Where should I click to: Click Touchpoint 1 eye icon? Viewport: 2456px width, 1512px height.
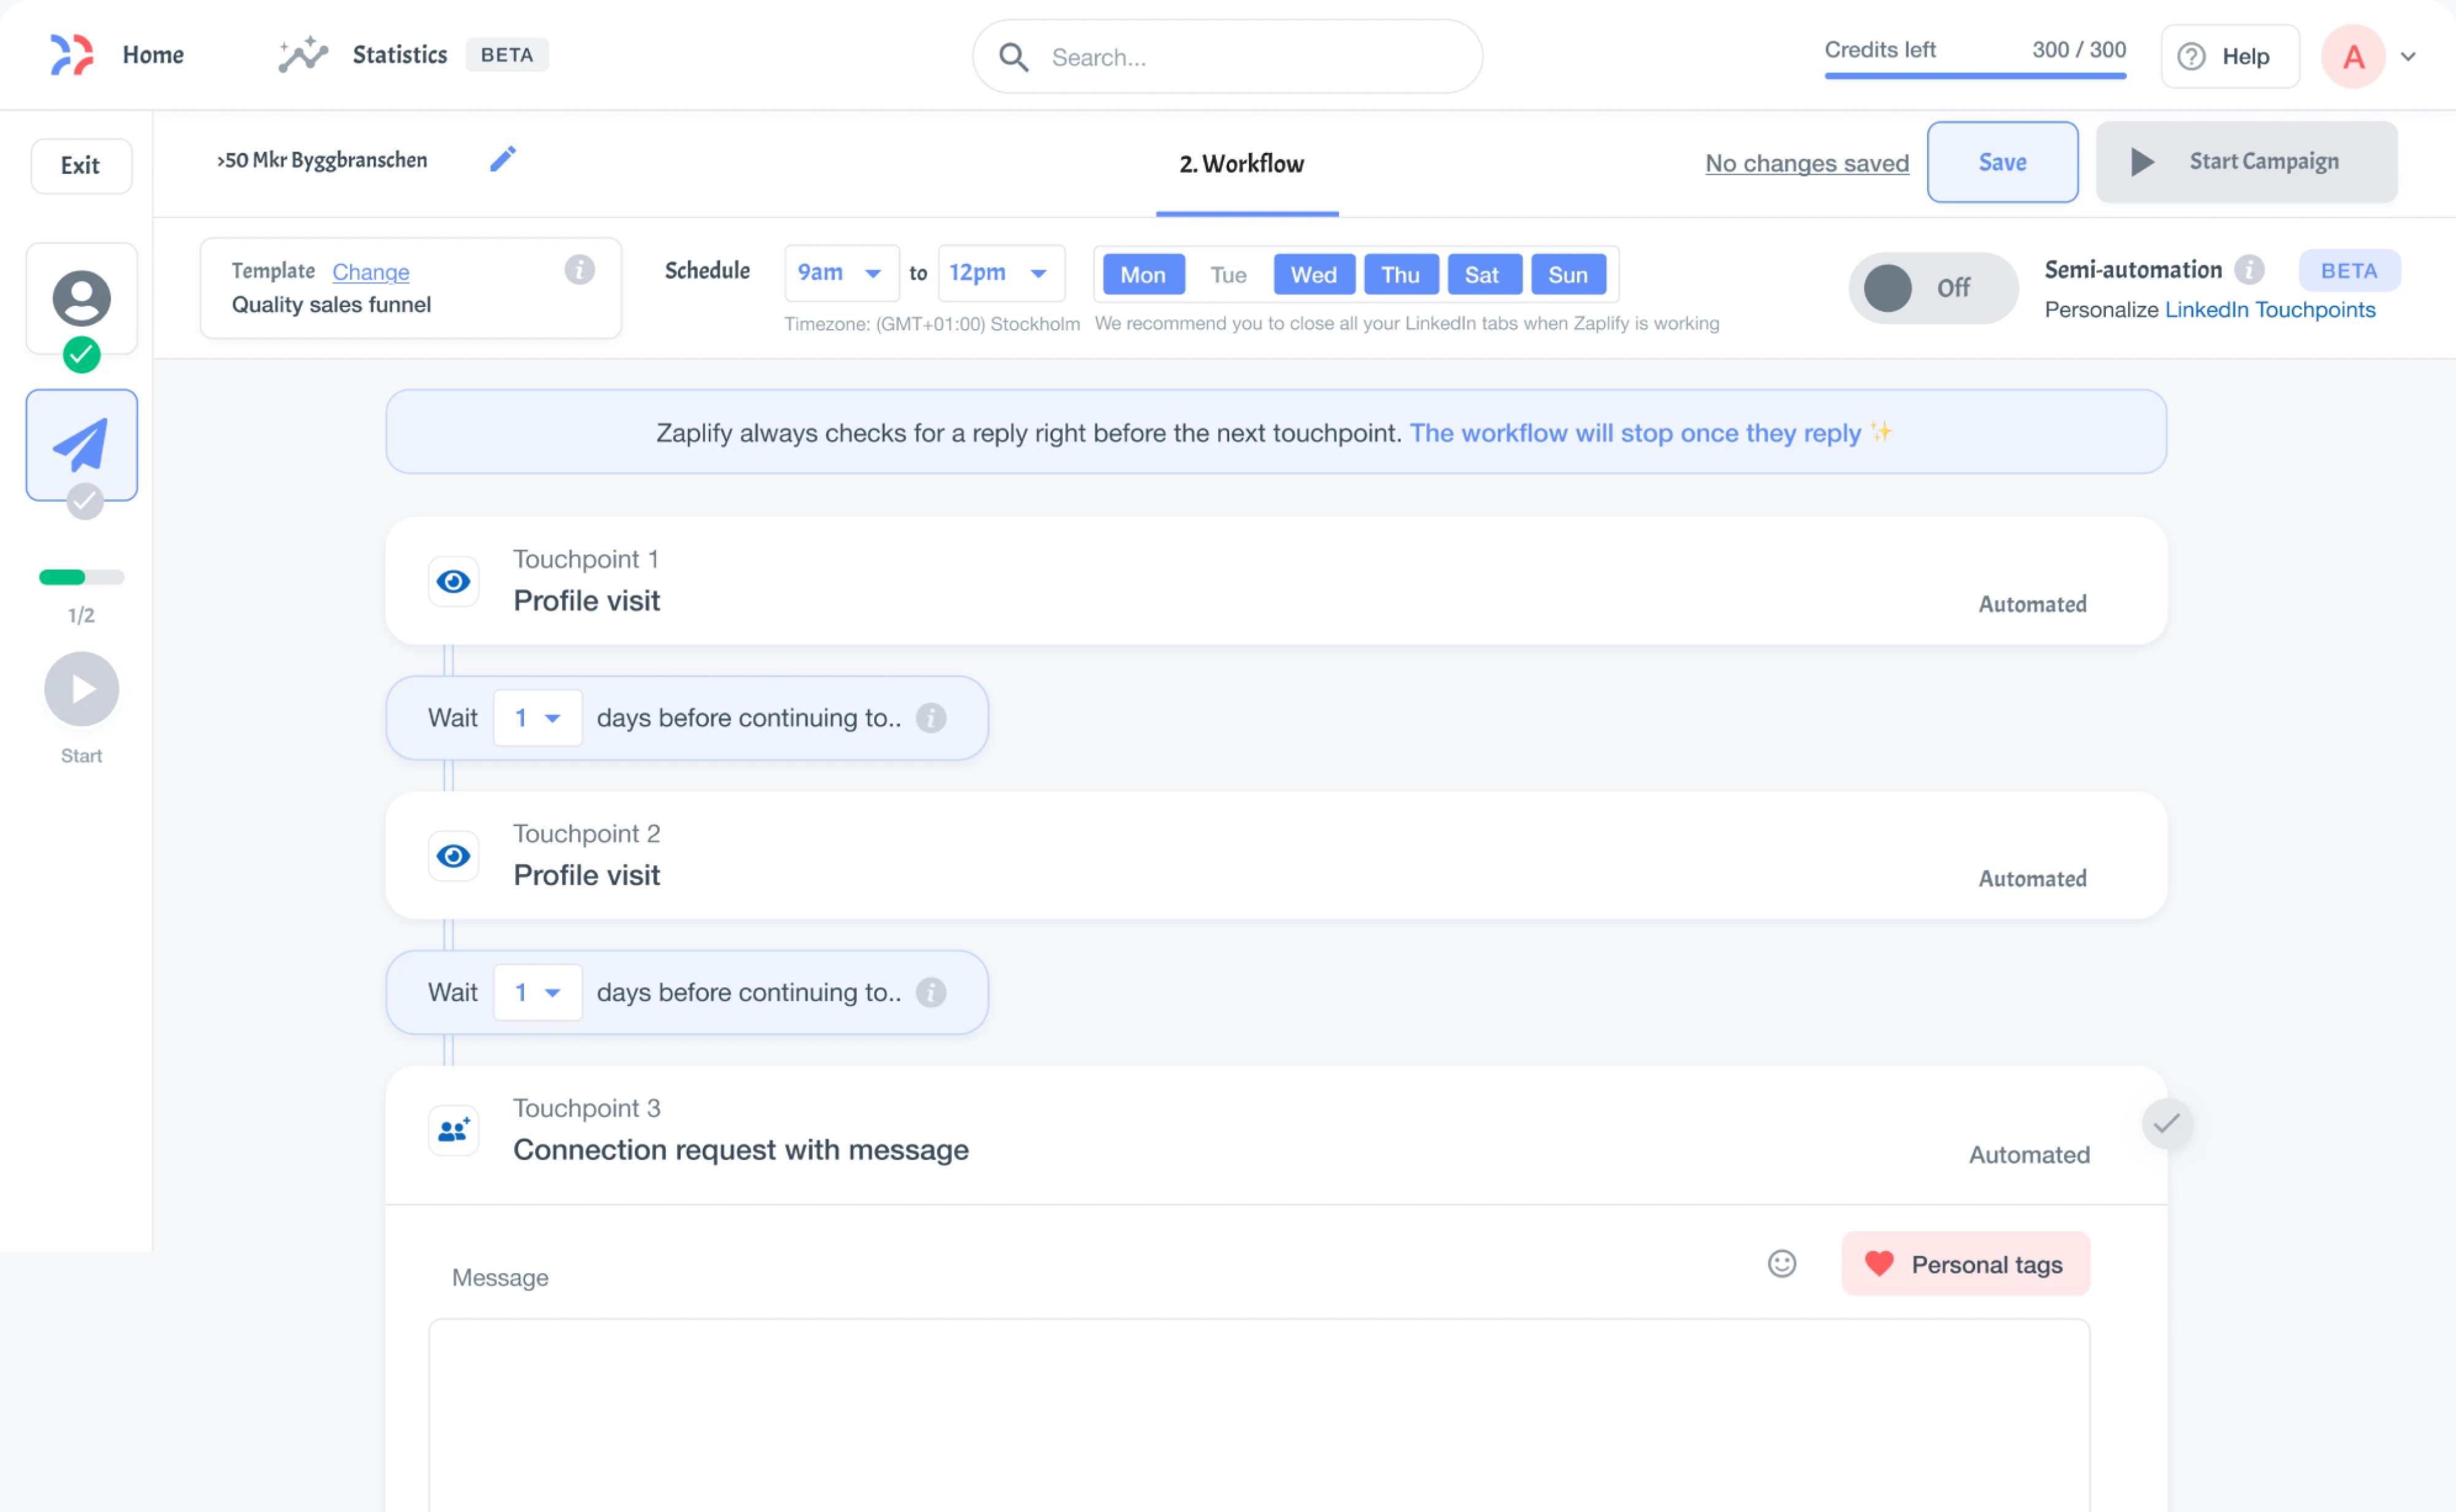454,581
